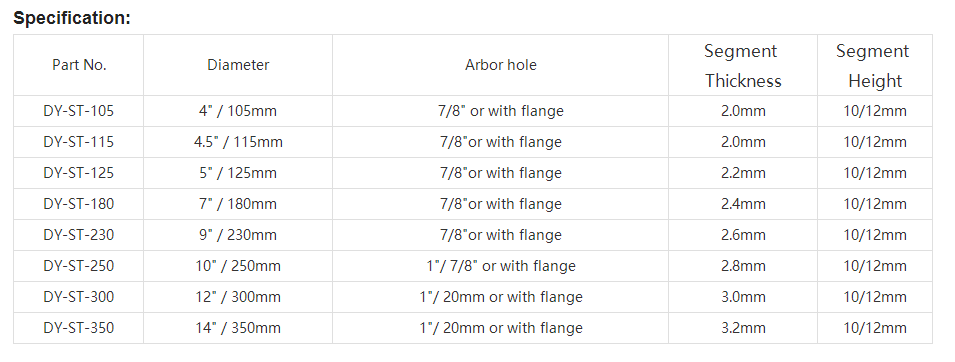Select part number DY-ST-180
Viewport: 955px width, 362px height.
79,204
